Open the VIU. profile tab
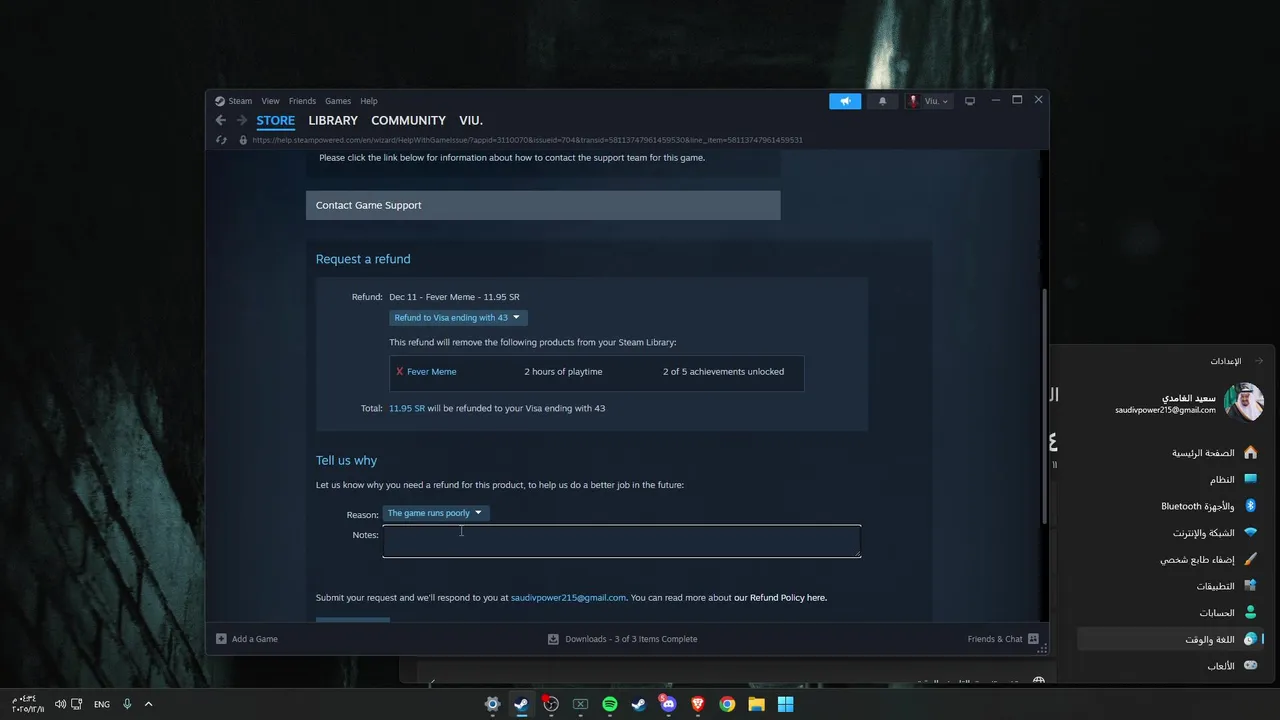Viewport: 1280px width, 720px height. point(471,120)
